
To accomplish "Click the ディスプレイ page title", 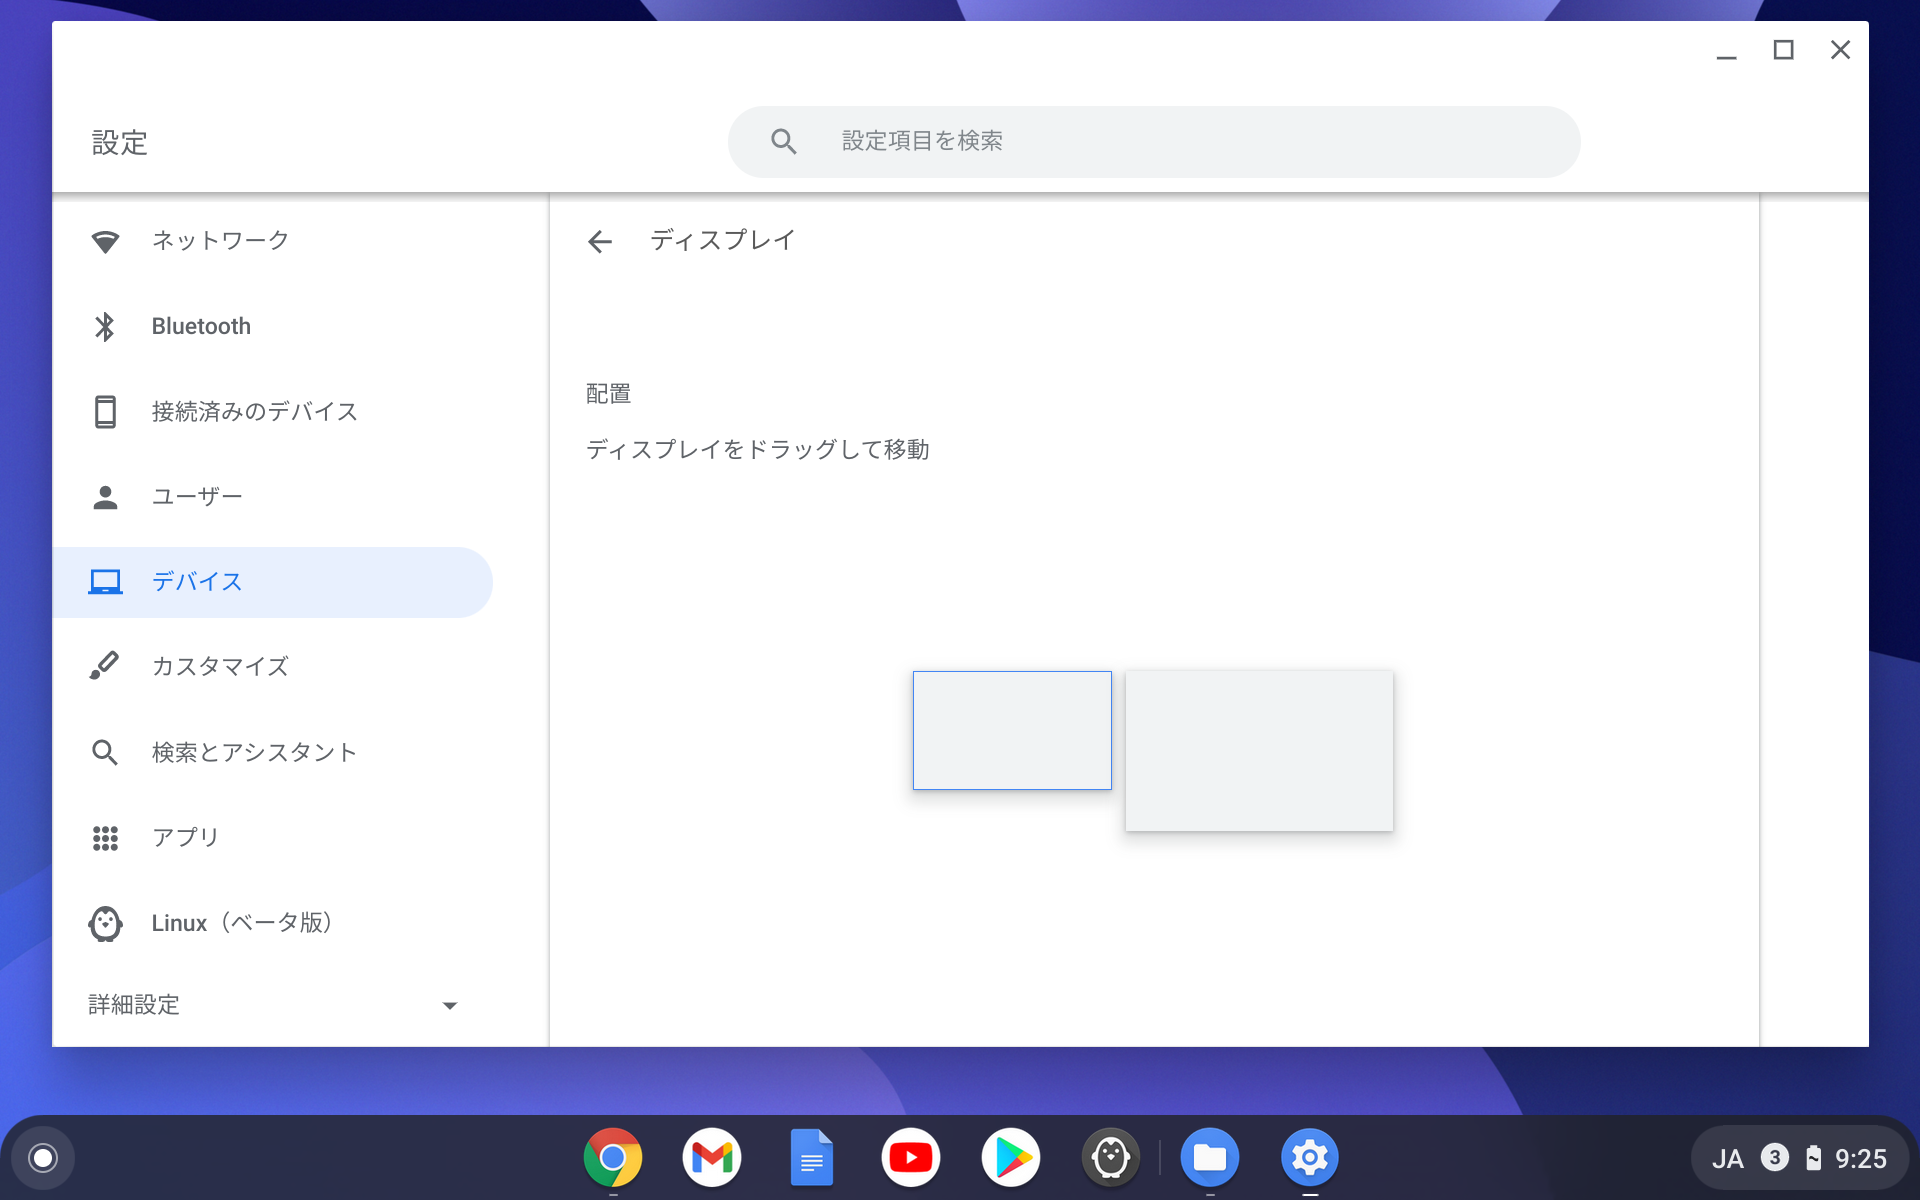I will tap(722, 240).
